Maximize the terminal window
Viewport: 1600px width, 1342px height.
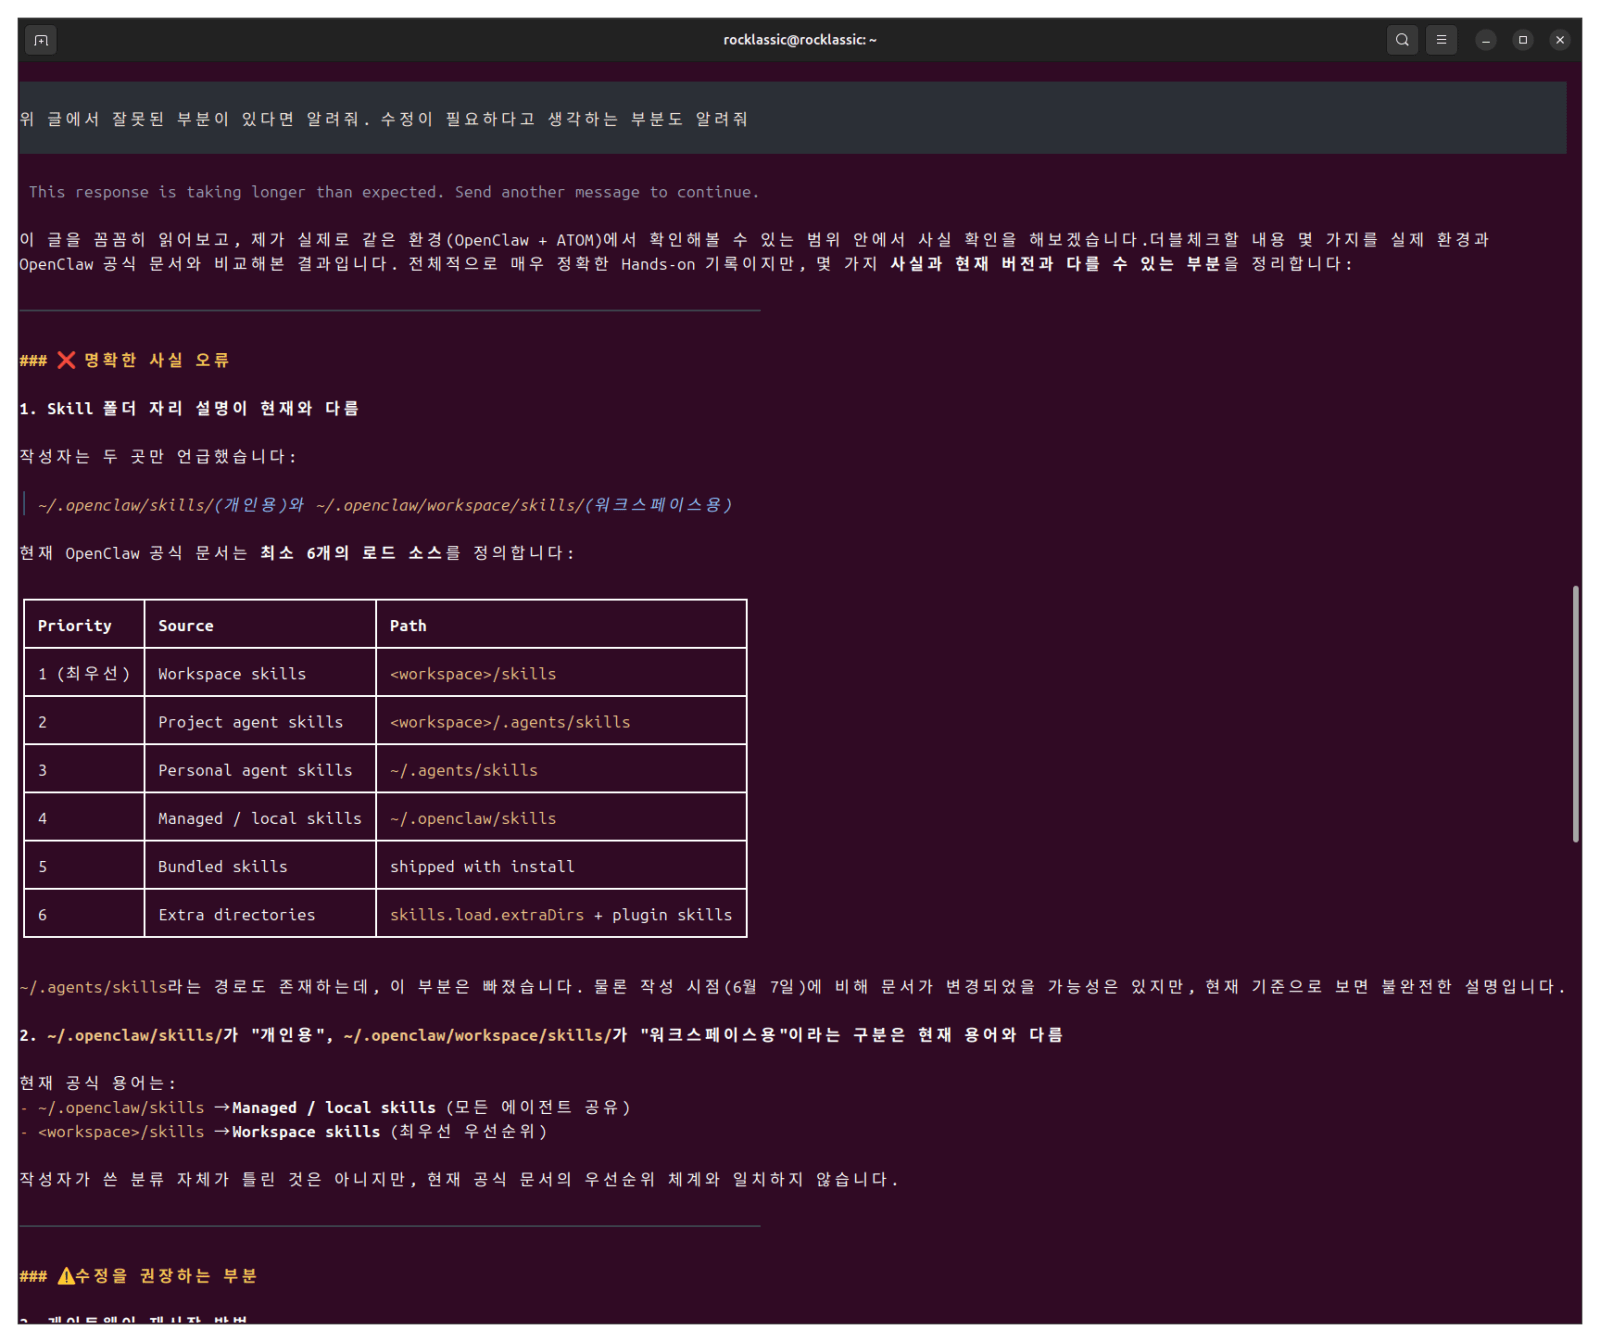[1523, 40]
